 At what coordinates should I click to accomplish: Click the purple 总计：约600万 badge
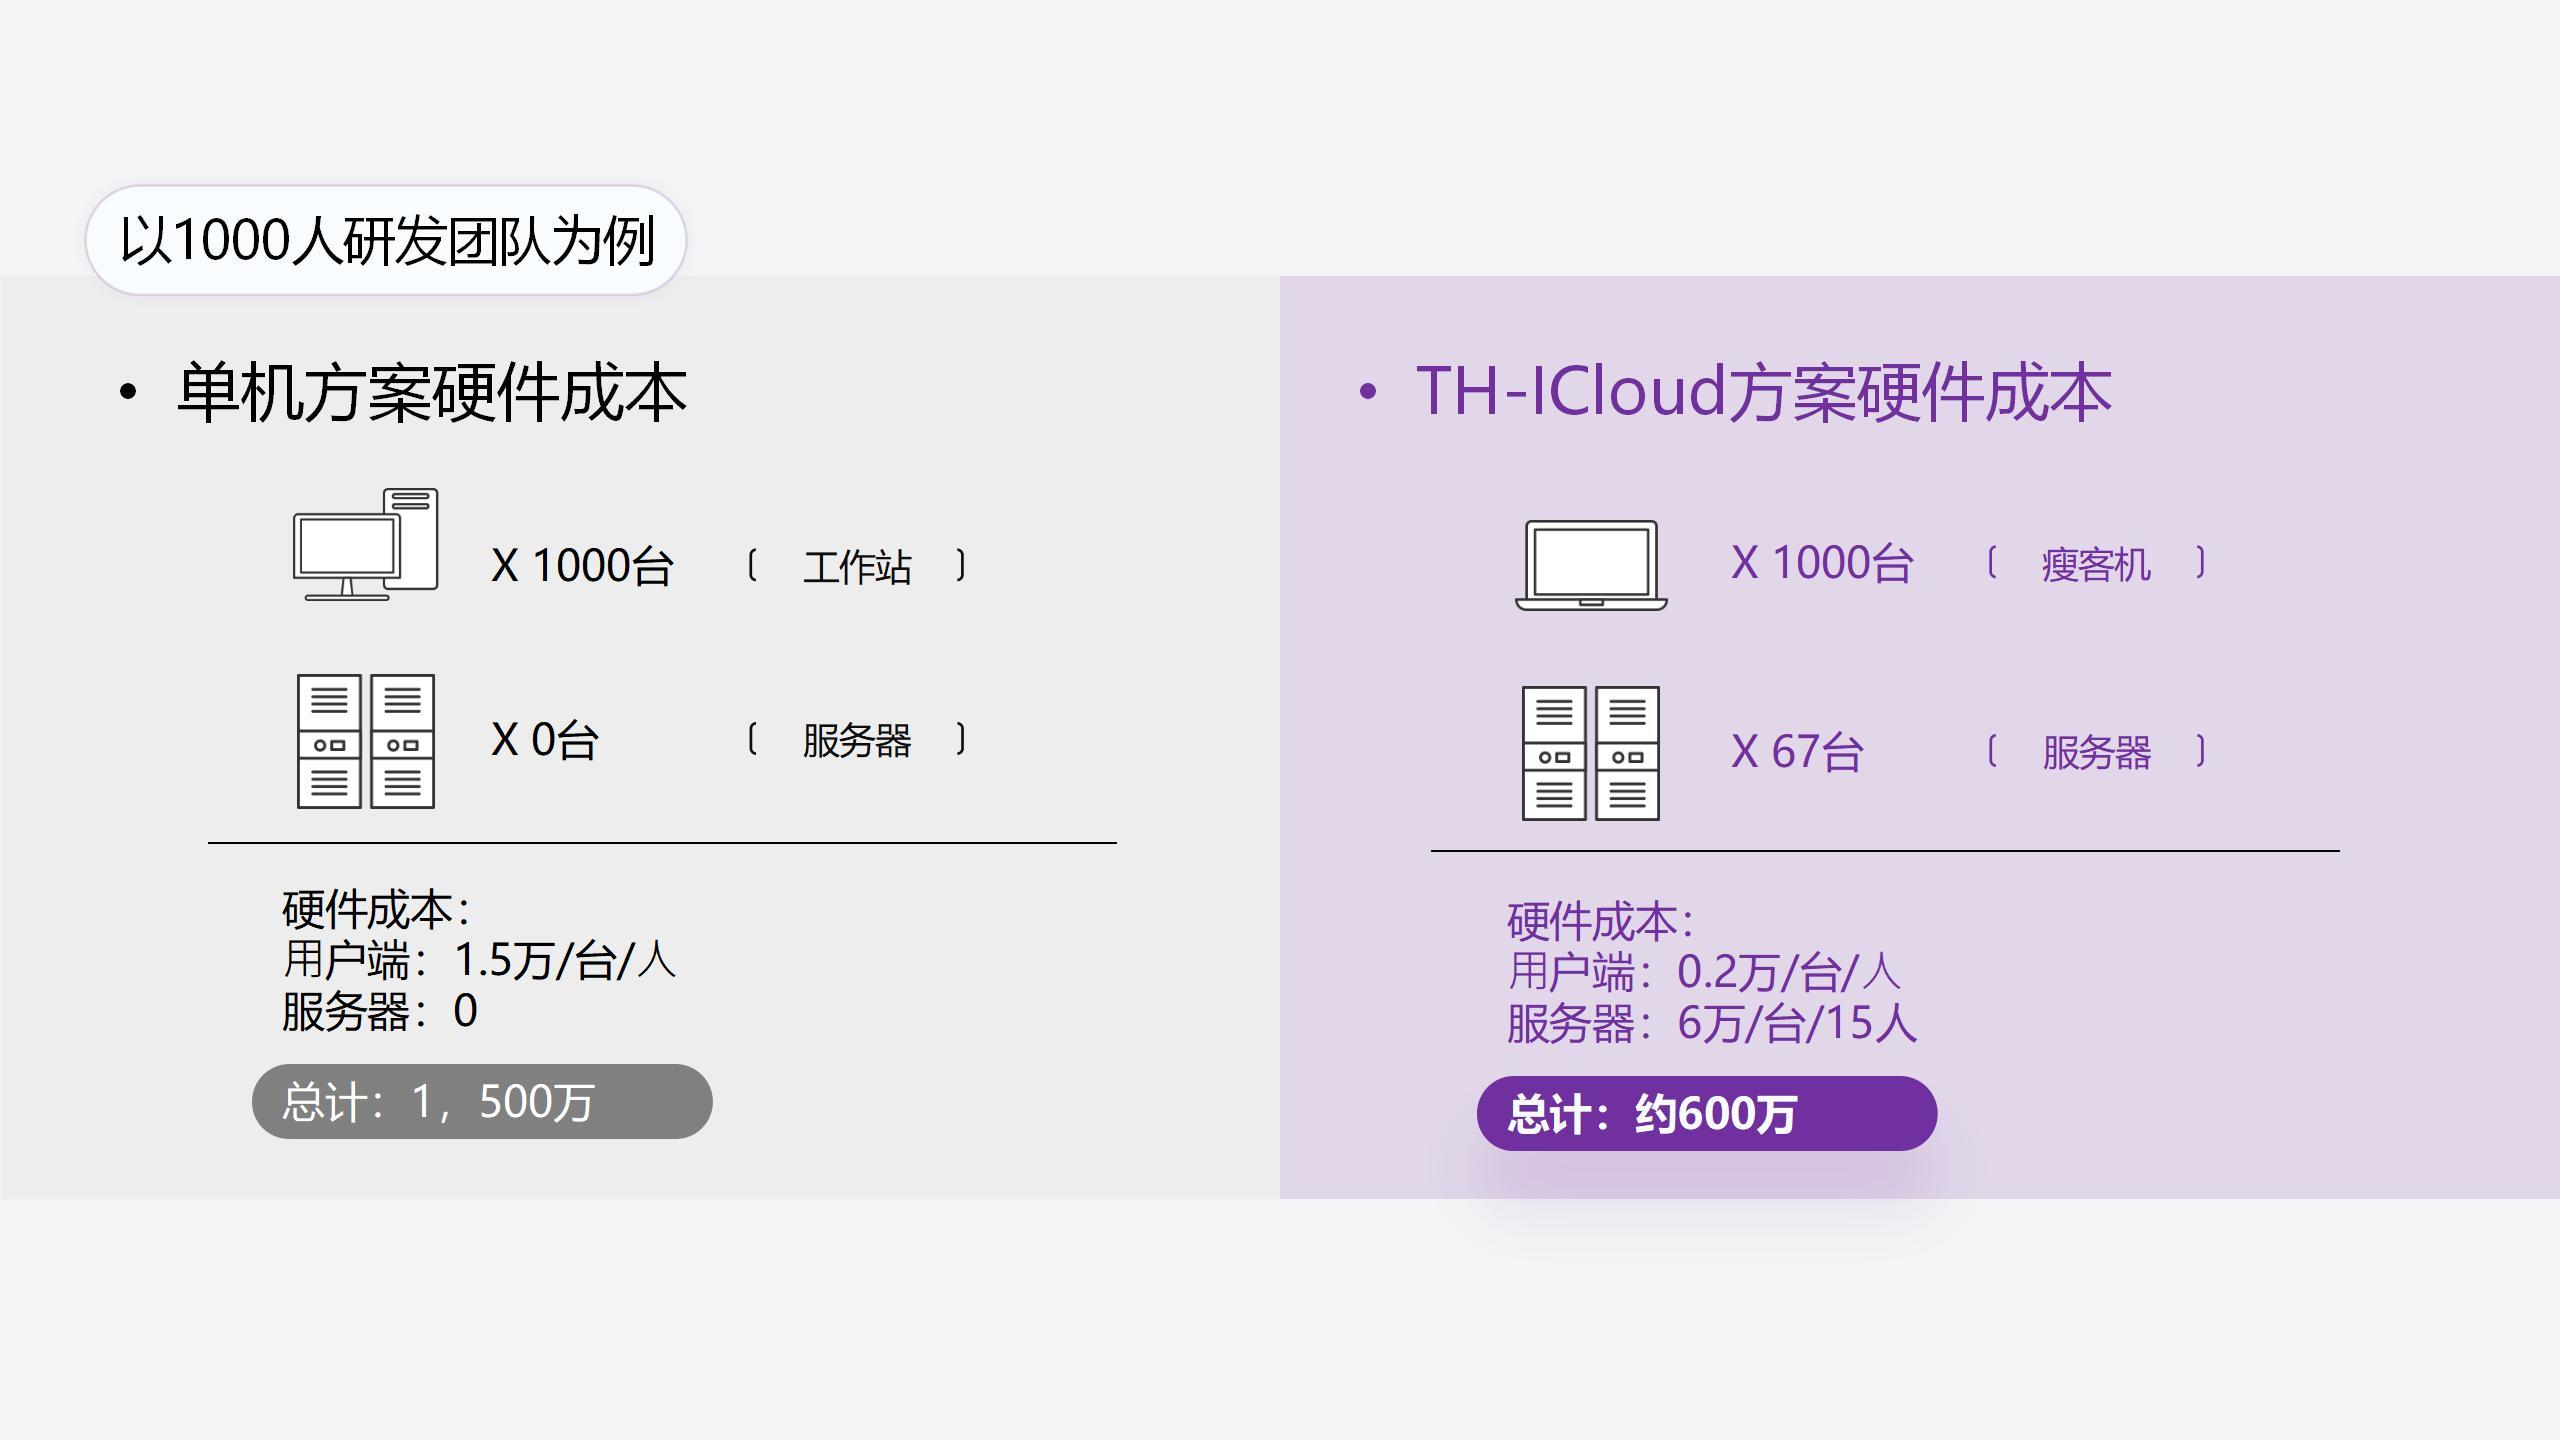1707,1113
